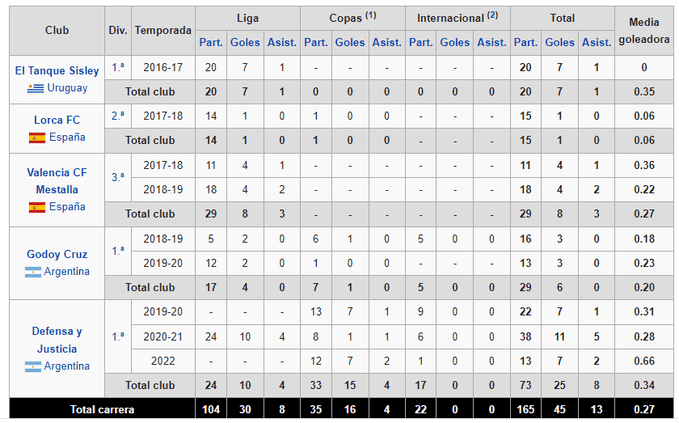This screenshot has height=423, width=679.
Task: Follow the Godoy Cruz club link
Action: coord(57,254)
